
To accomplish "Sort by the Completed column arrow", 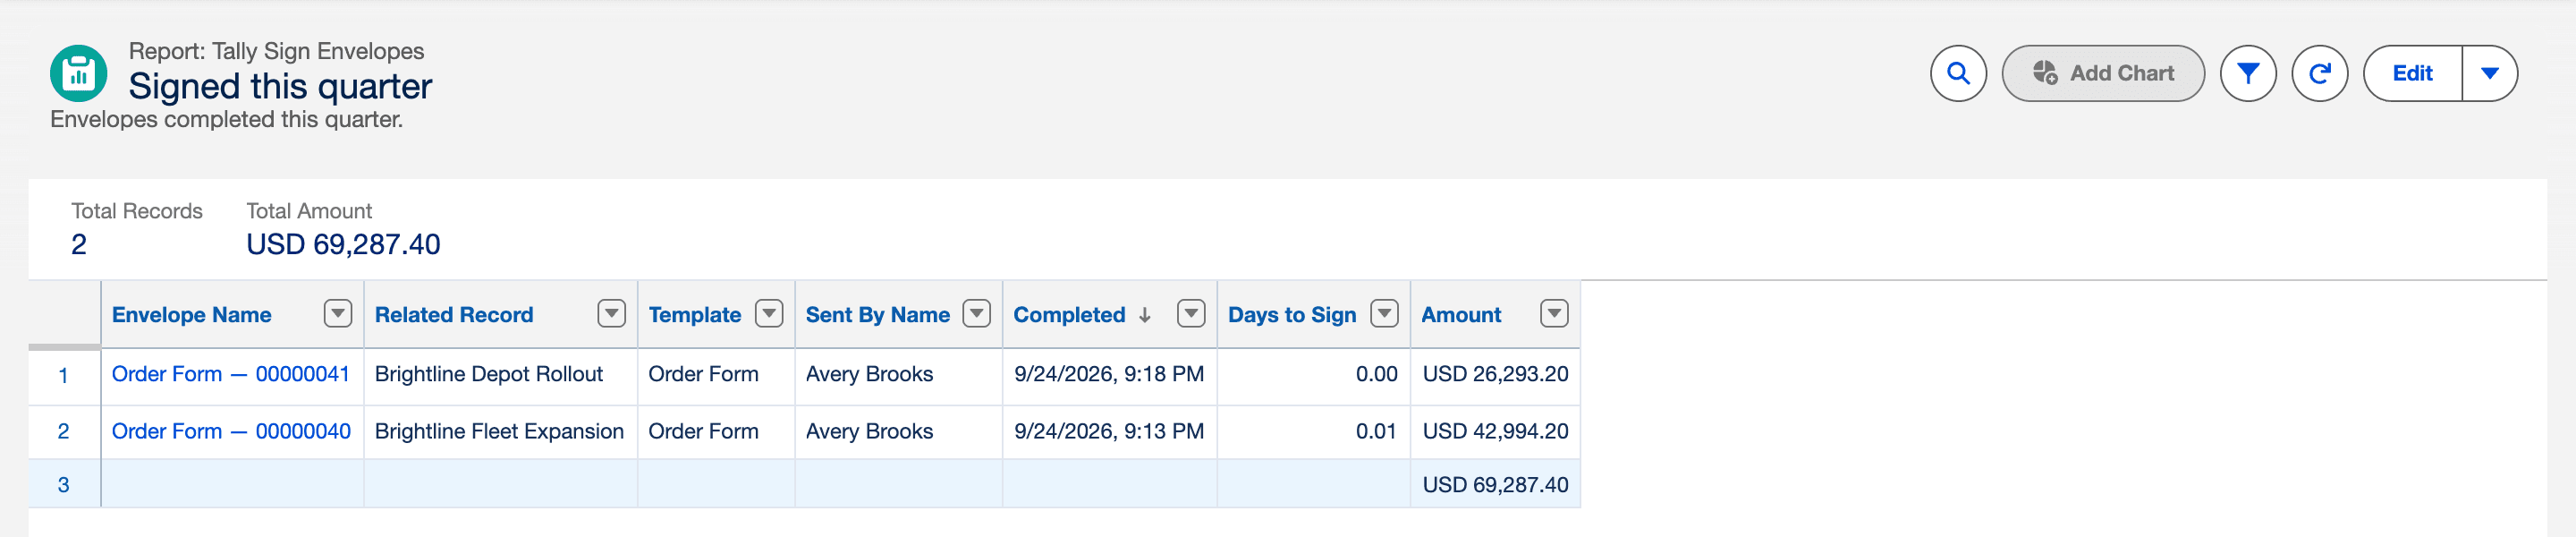I will coord(1145,315).
